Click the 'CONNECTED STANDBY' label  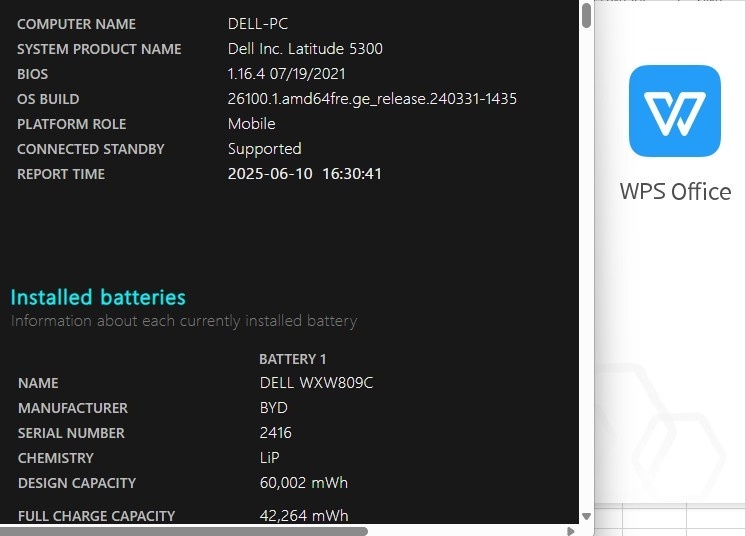pos(91,149)
